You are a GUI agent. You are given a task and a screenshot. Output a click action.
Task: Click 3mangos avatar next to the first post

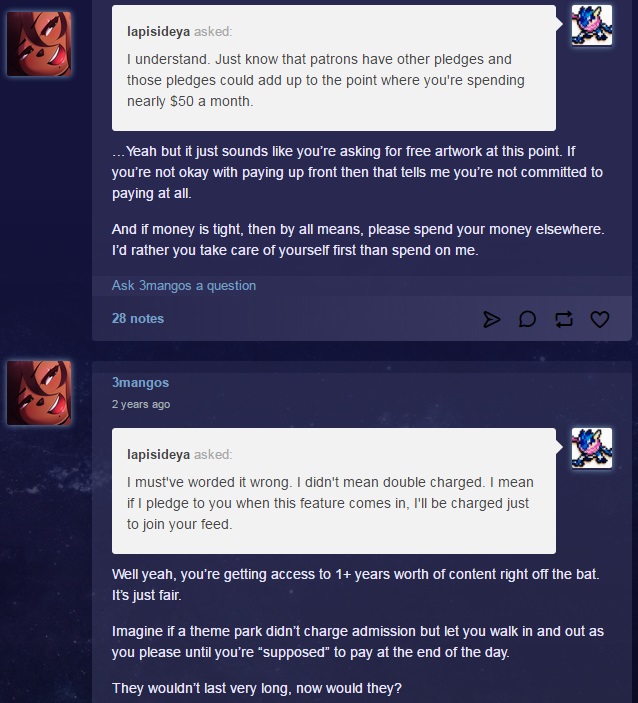point(39,44)
